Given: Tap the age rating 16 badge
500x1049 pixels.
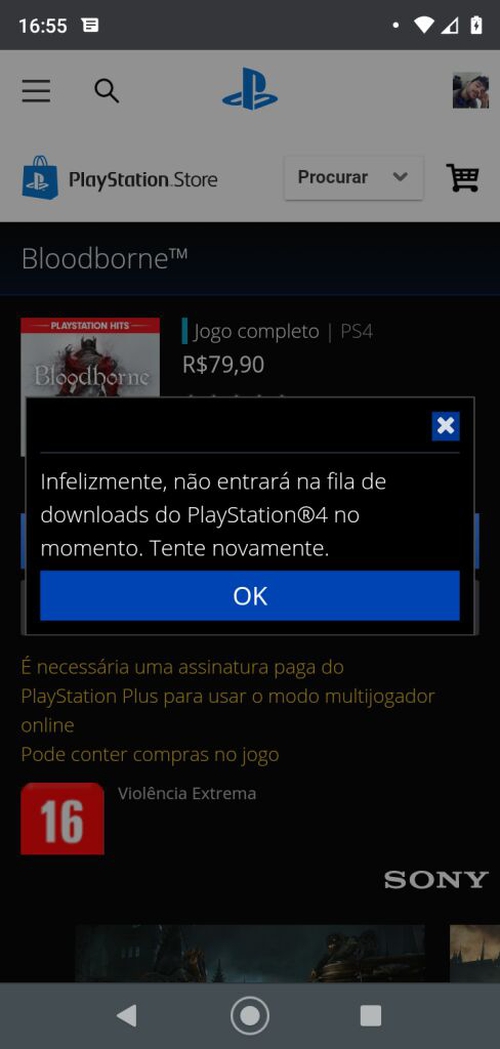Looking at the screenshot, I should (62, 818).
